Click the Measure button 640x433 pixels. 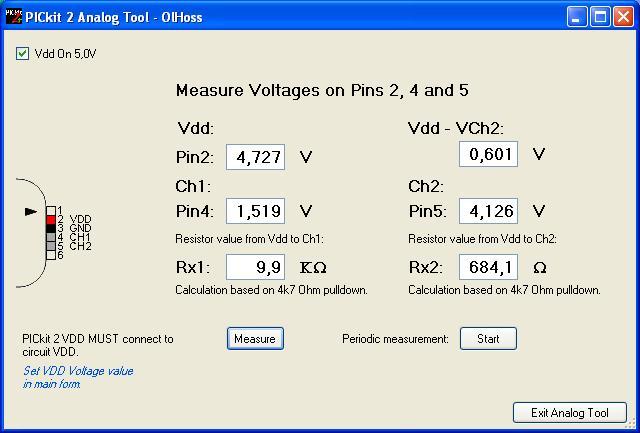pos(255,339)
